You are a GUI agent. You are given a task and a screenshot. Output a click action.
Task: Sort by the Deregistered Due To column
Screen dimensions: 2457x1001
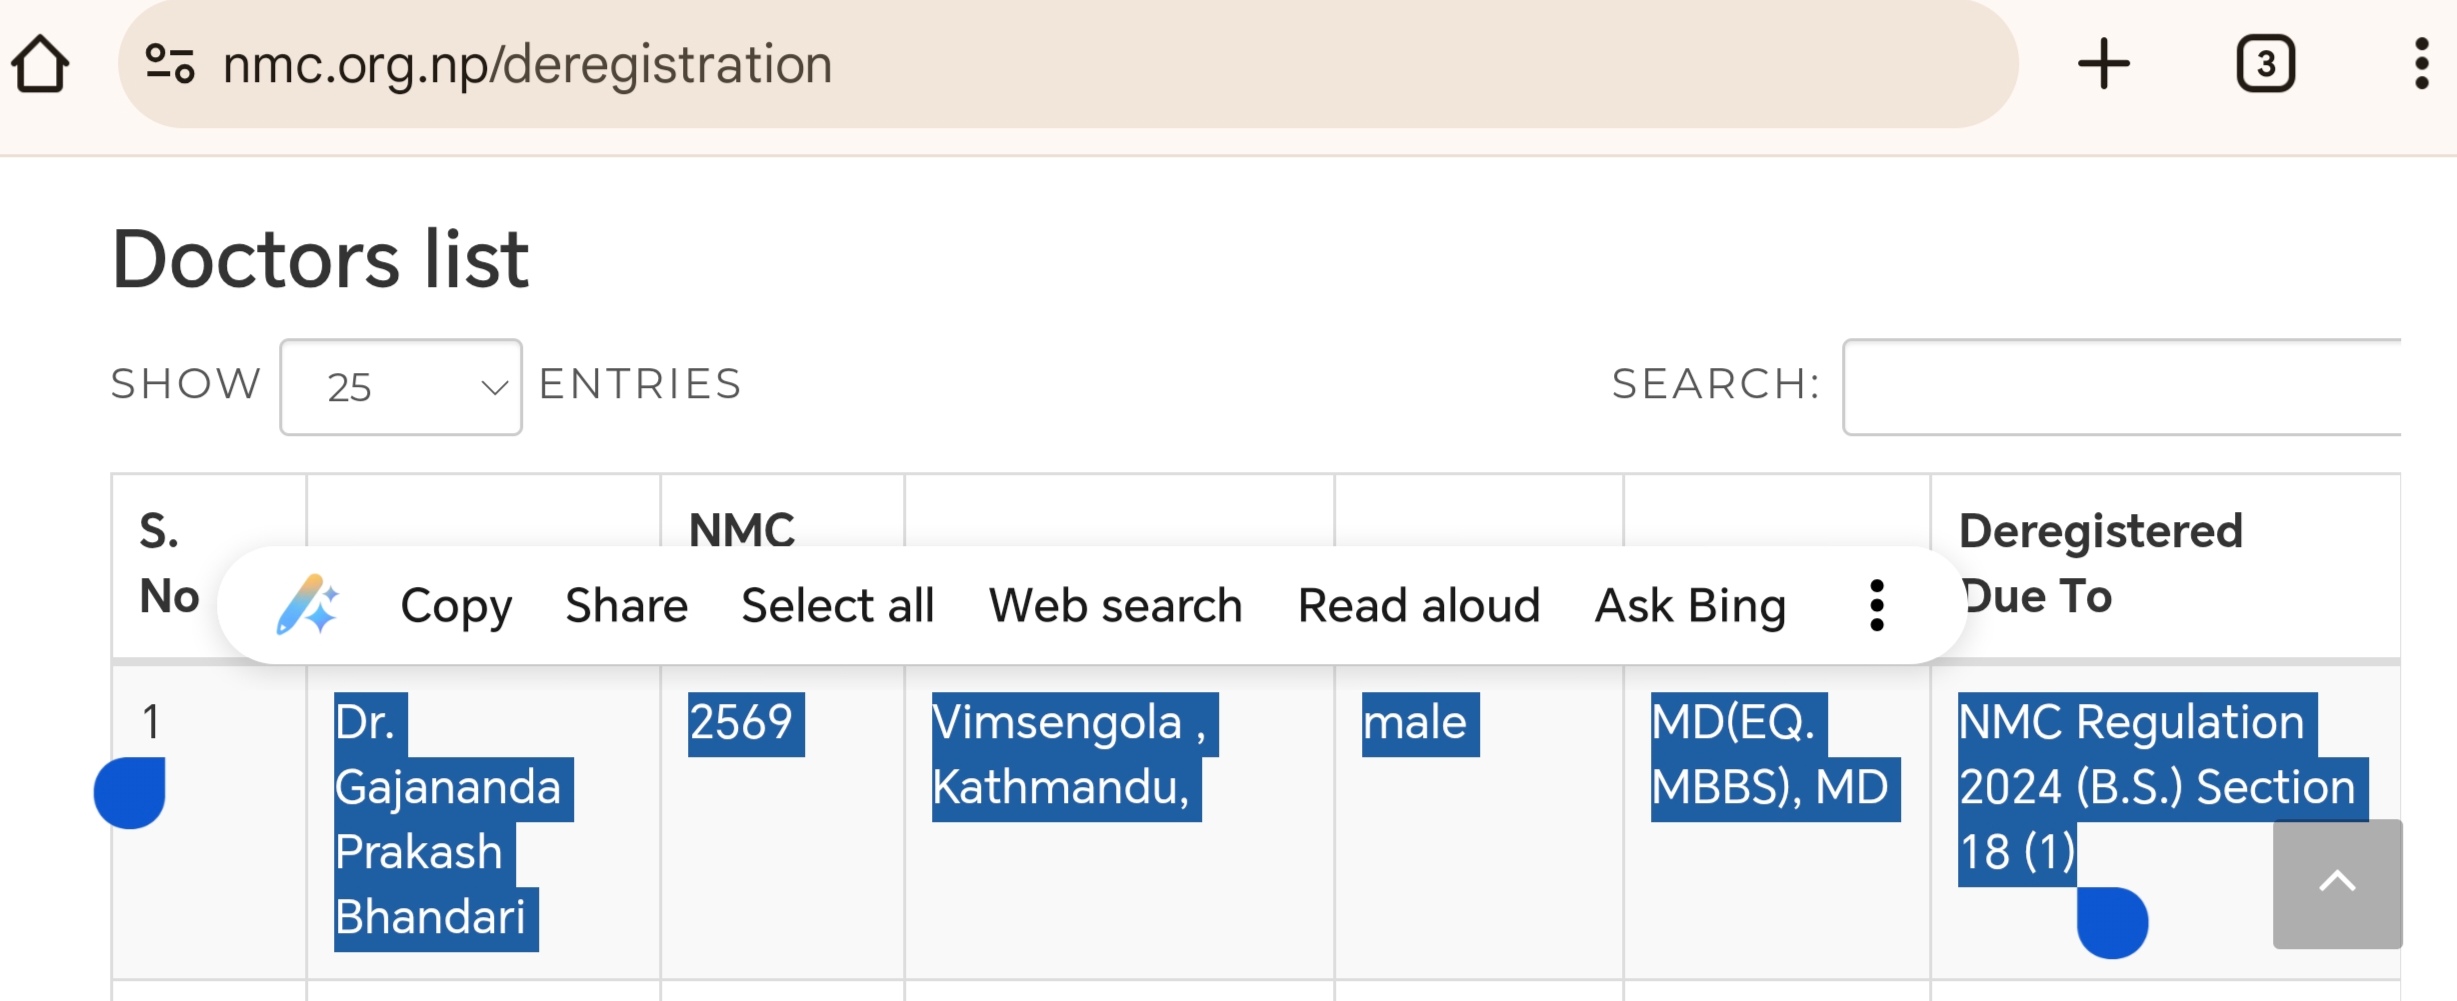click(2100, 530)
